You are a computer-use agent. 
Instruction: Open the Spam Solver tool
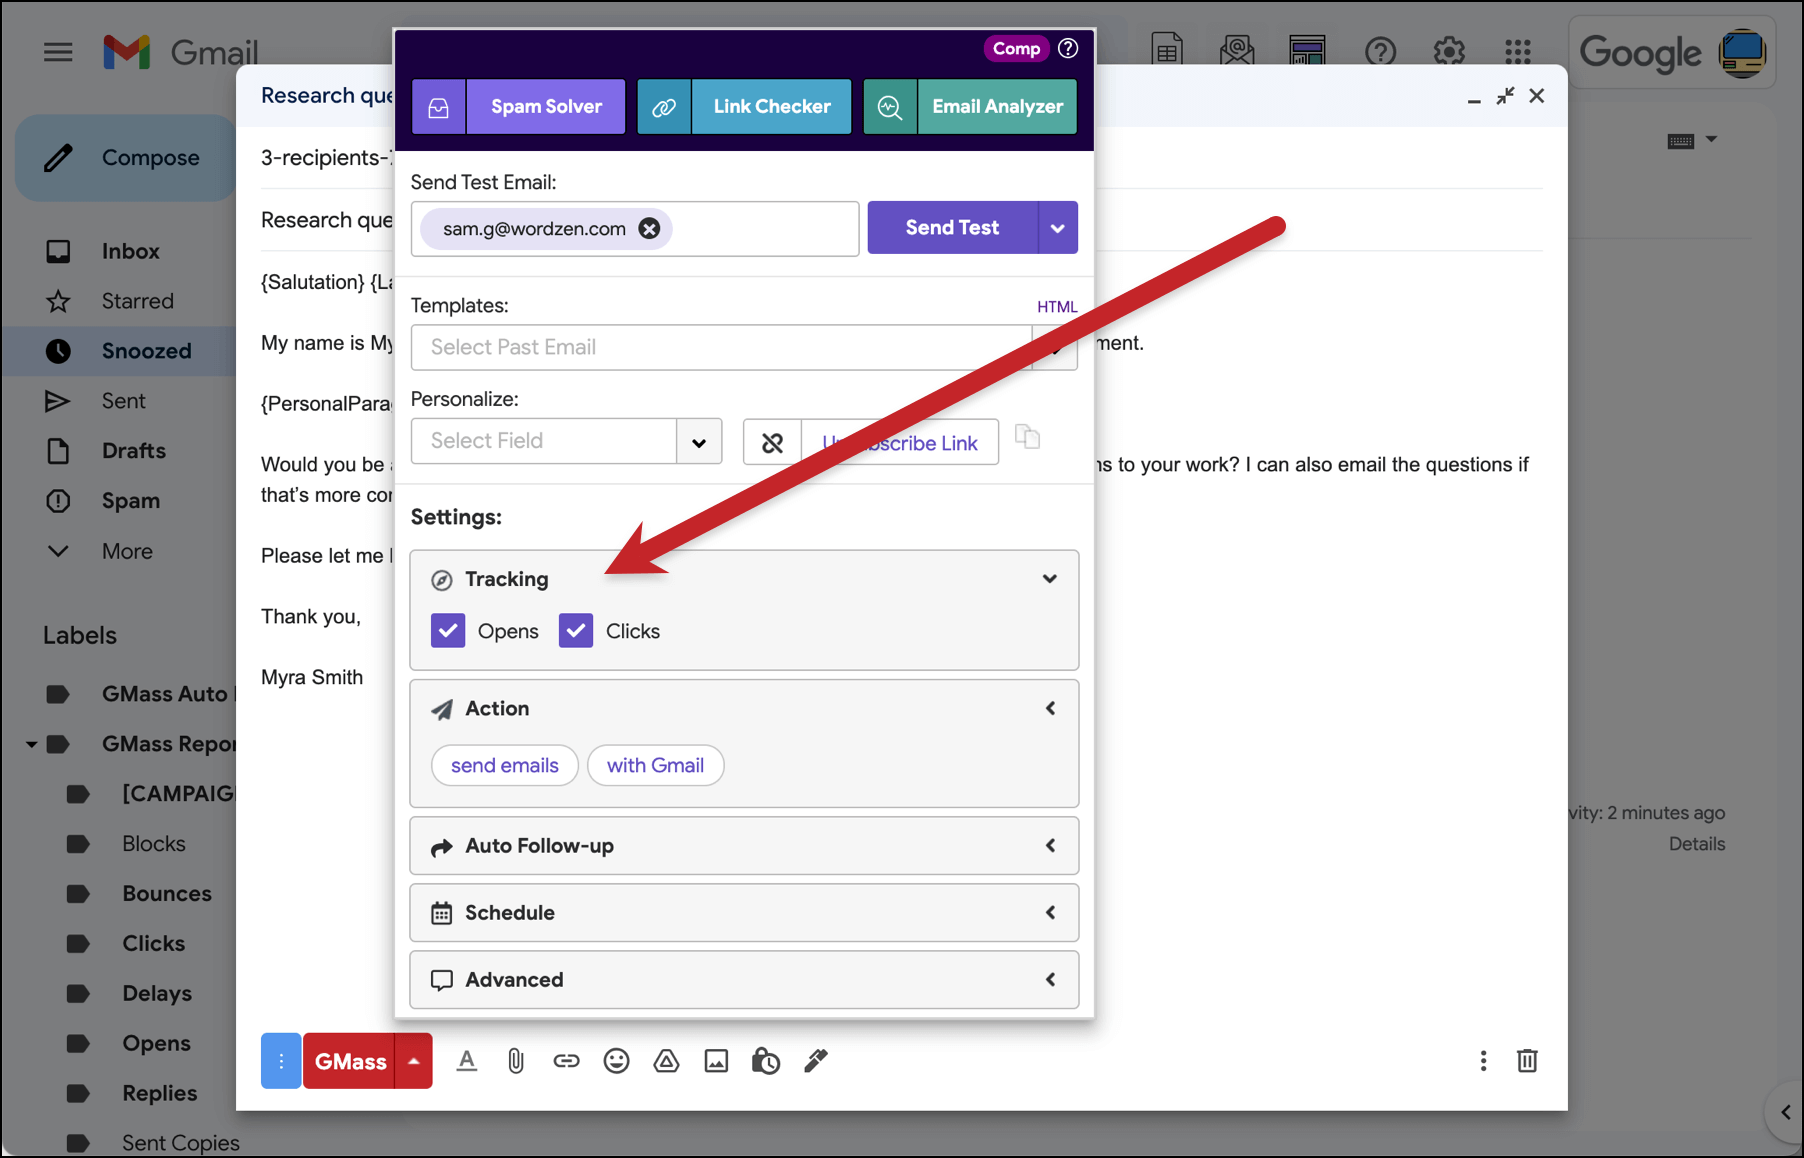546,107
